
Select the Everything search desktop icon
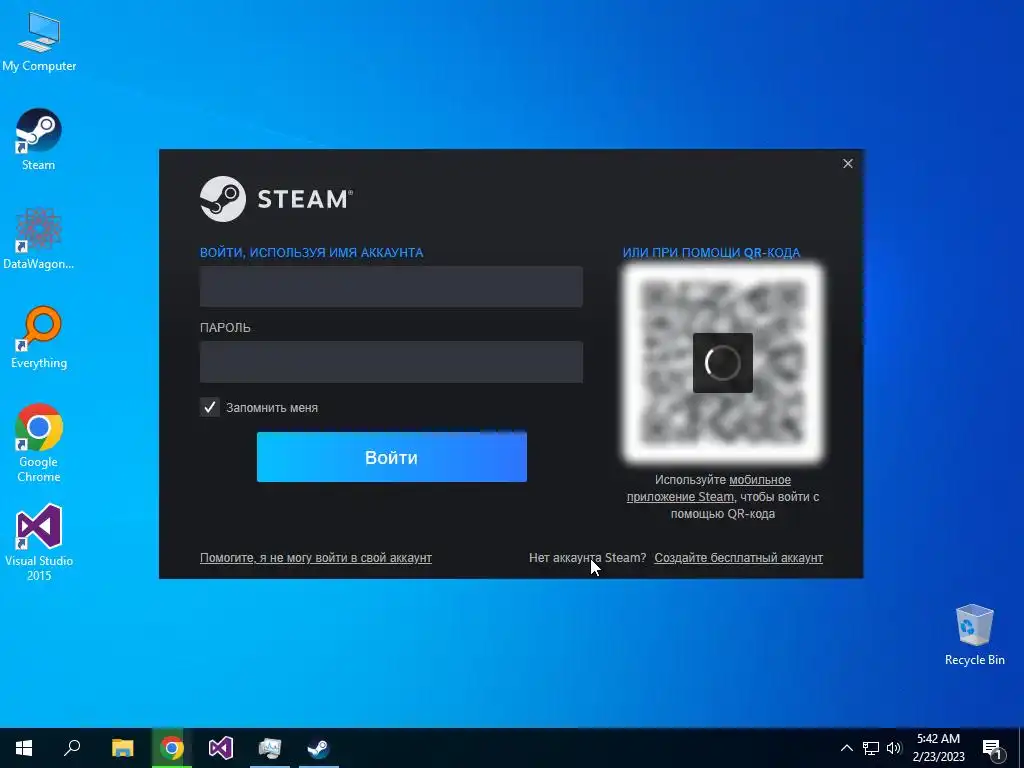[39, 338]
